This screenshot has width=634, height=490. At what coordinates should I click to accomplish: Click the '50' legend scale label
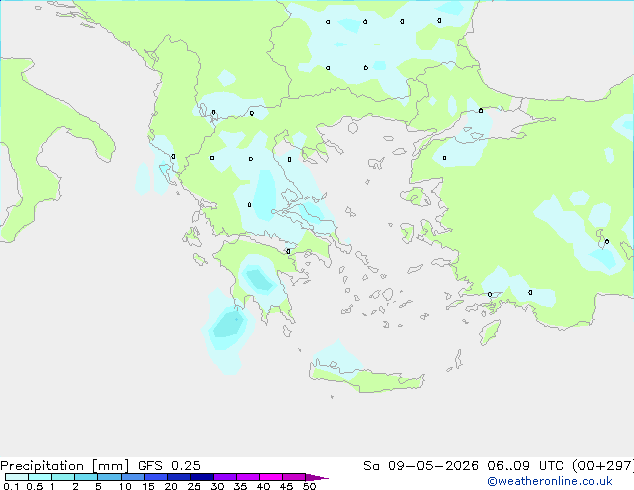(309, 486)
